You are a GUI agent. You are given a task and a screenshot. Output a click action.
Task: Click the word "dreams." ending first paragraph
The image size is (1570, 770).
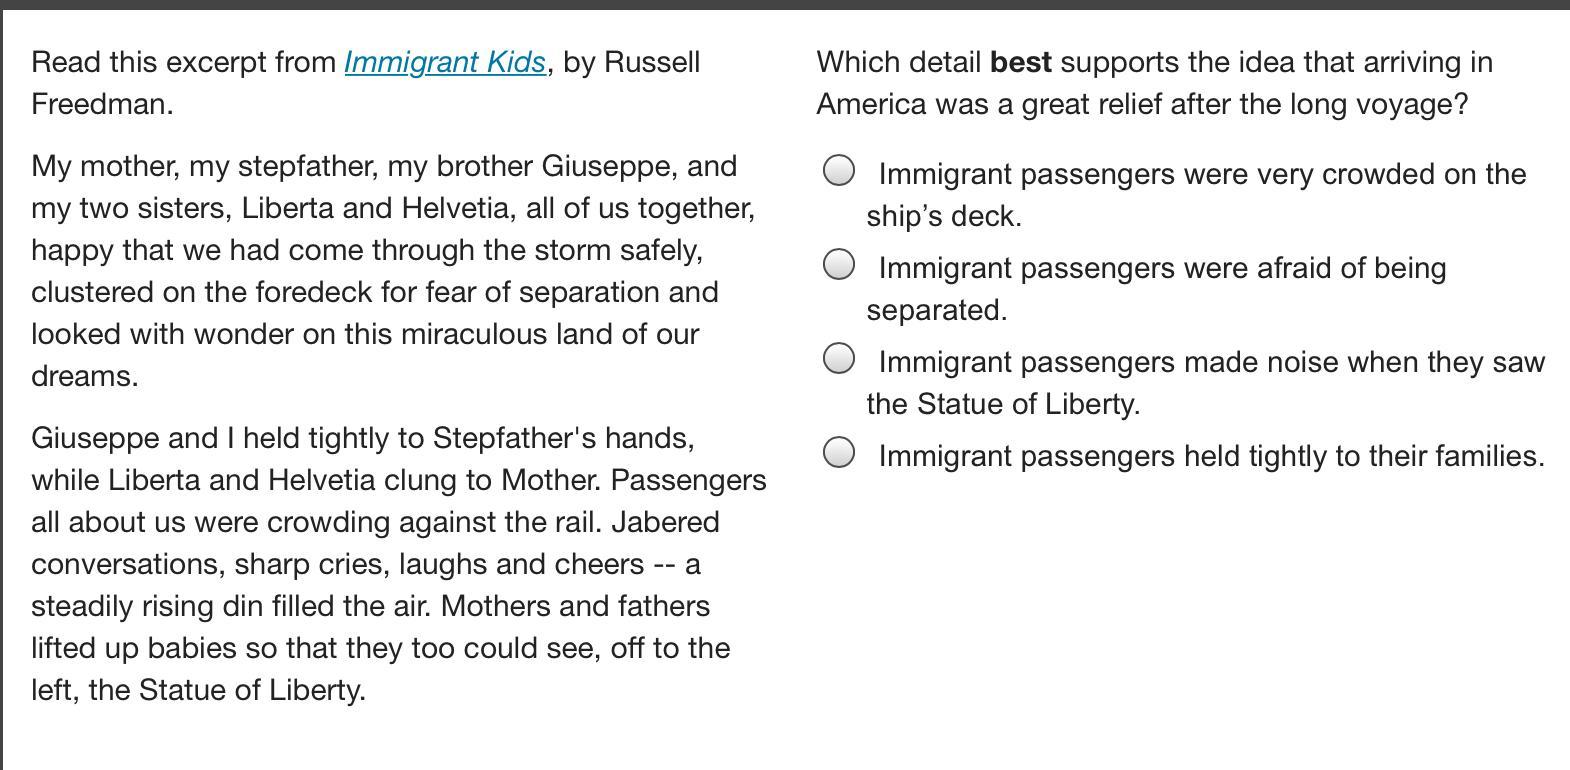[x=85, y=376]
